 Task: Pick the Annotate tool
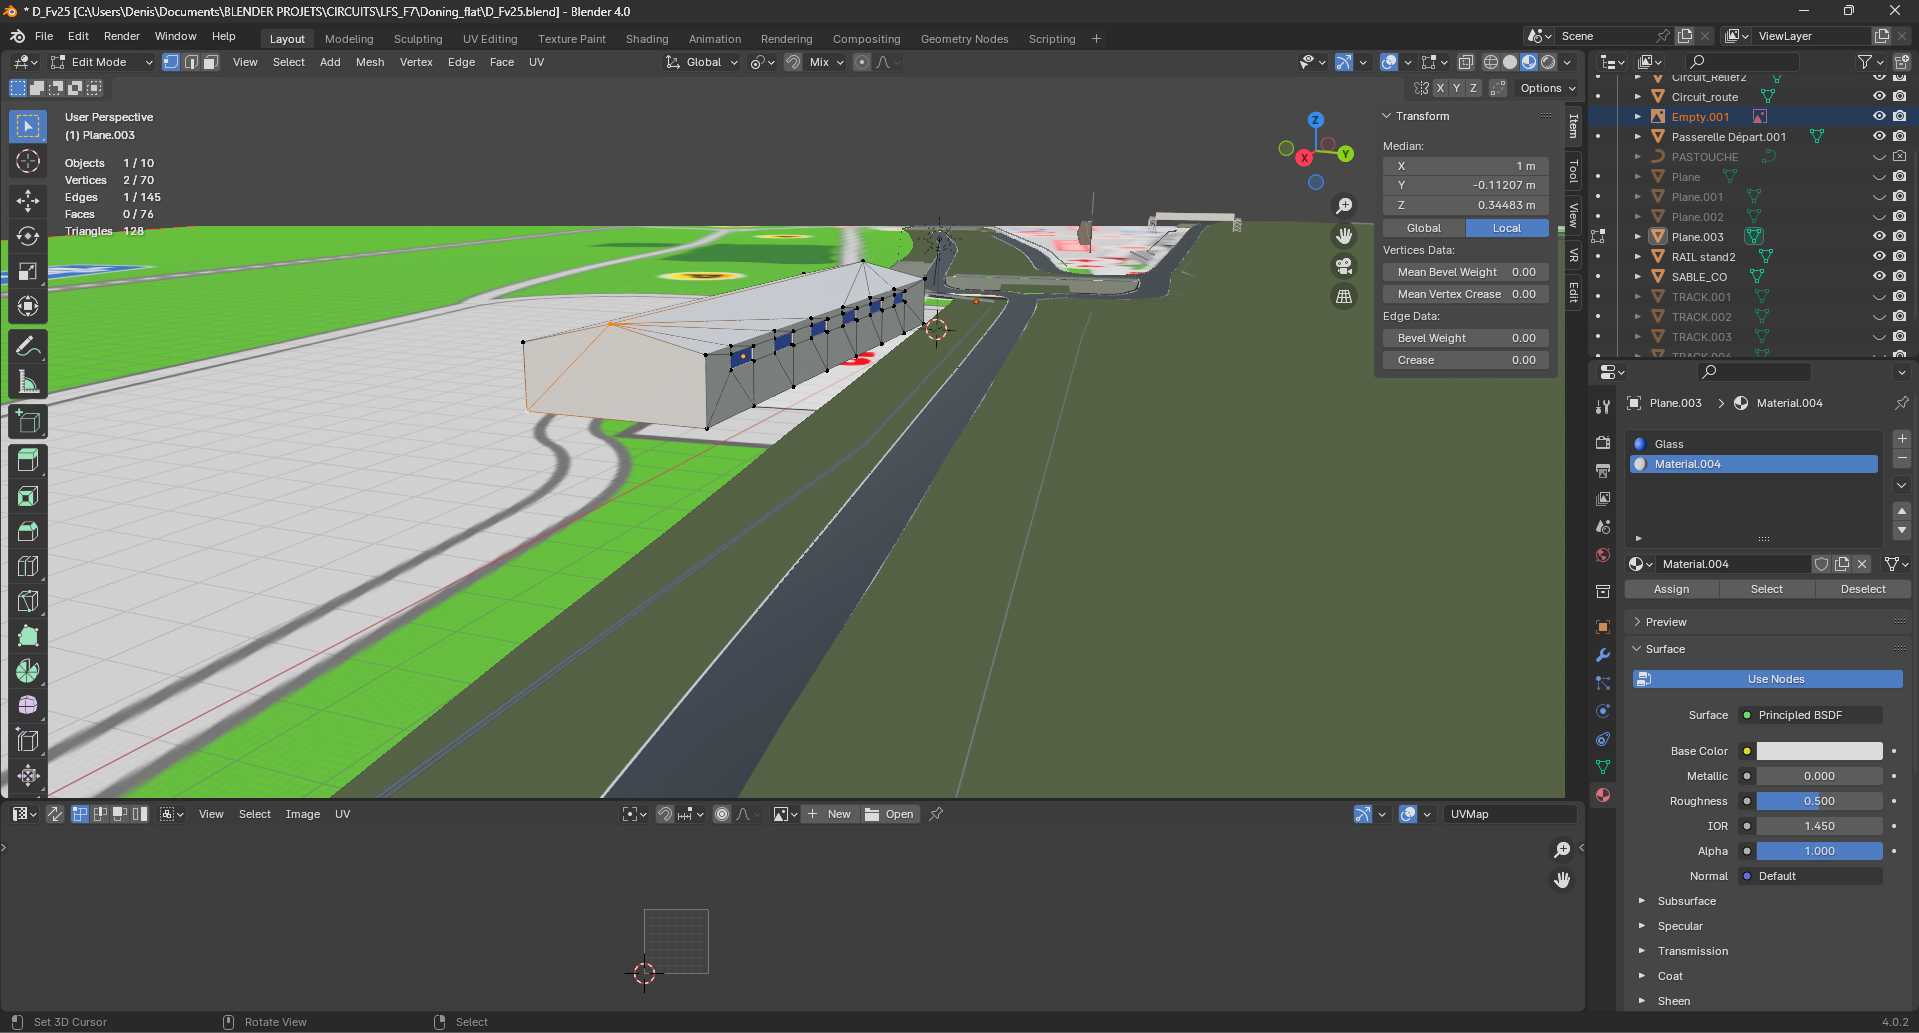coord(28,346)
